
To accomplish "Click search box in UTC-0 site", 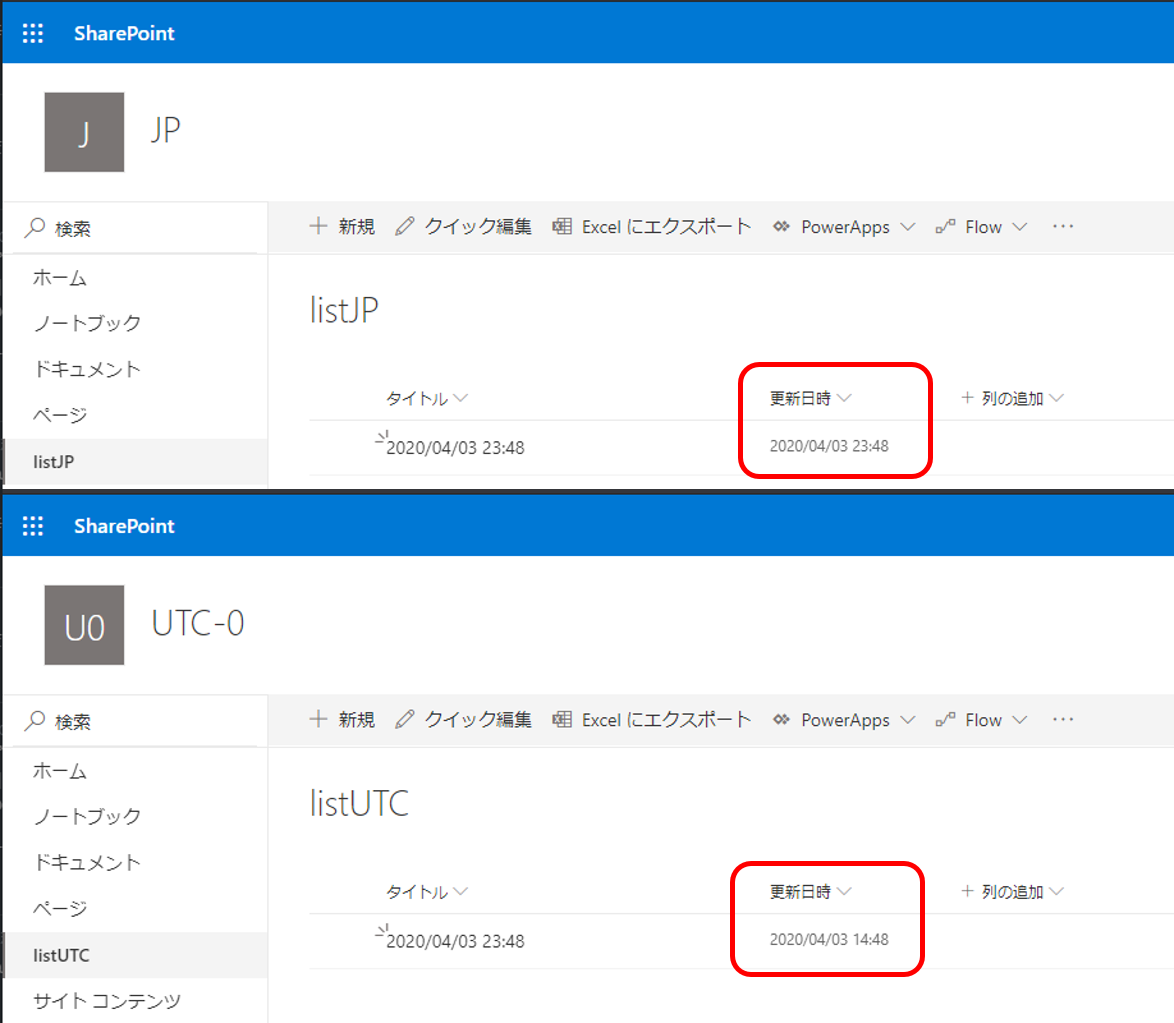I will click(137, 720).
